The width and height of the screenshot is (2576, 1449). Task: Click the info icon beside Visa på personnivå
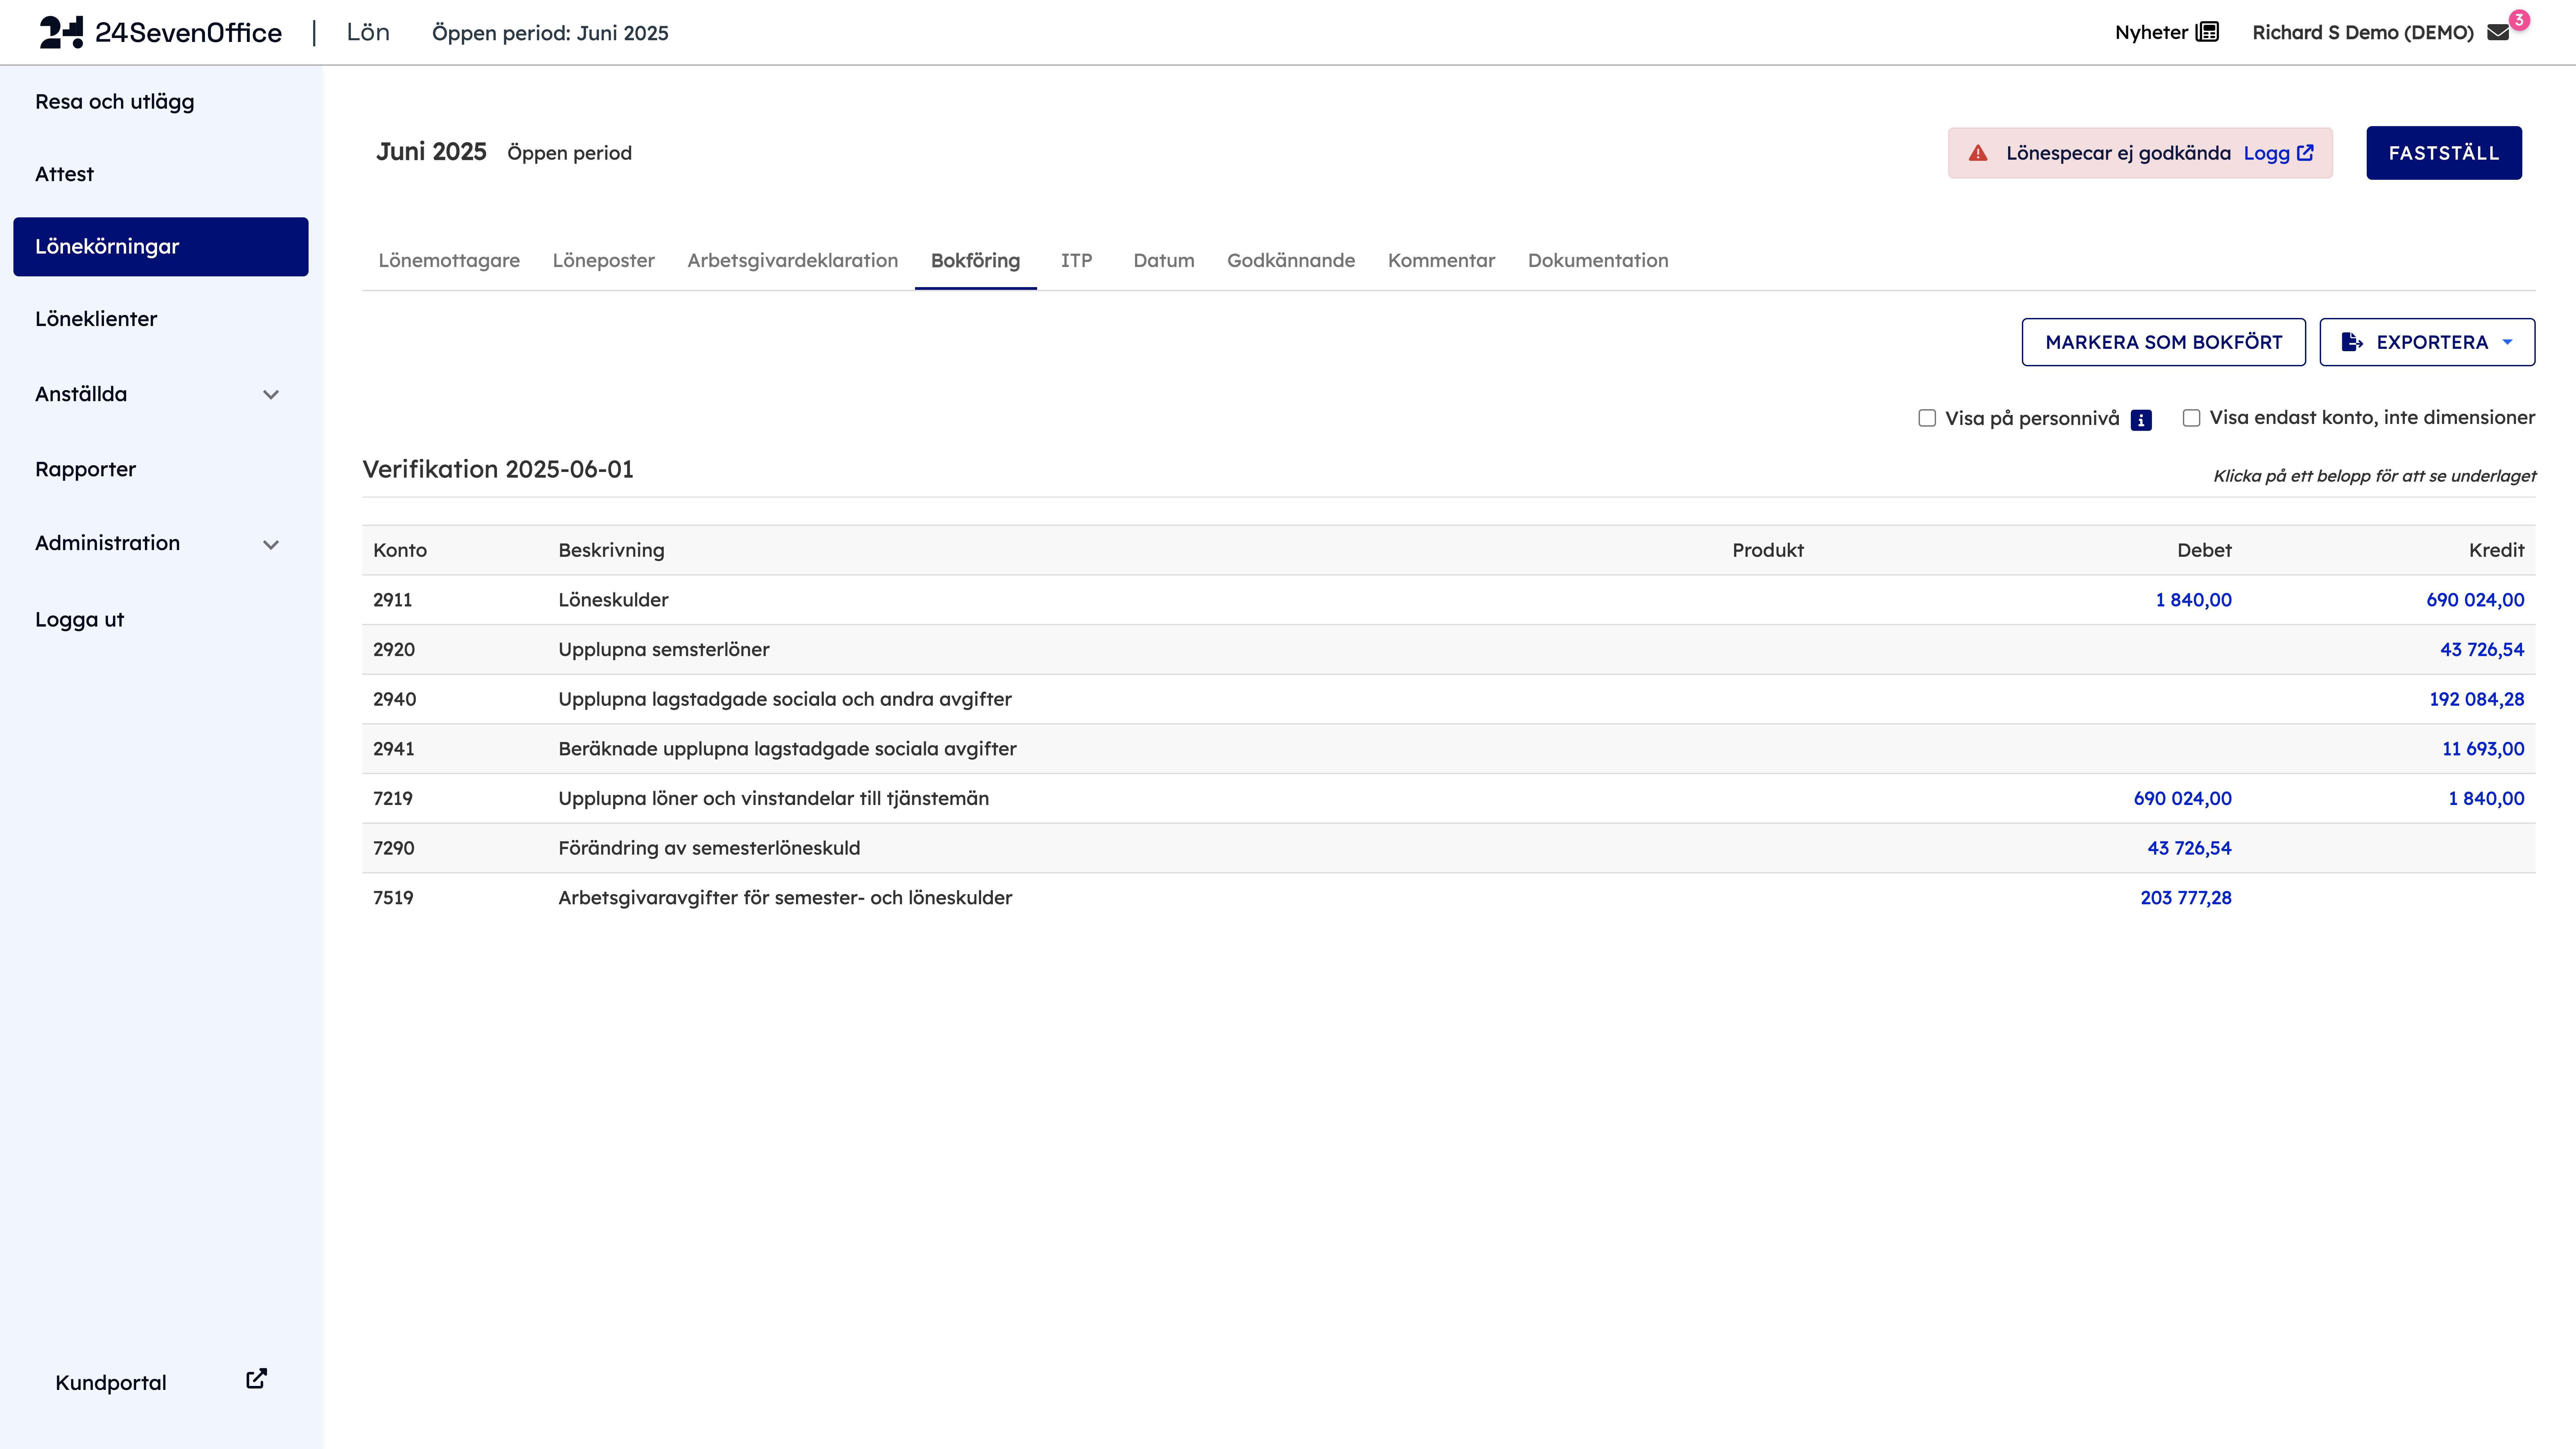click(x=2141, y=420)
